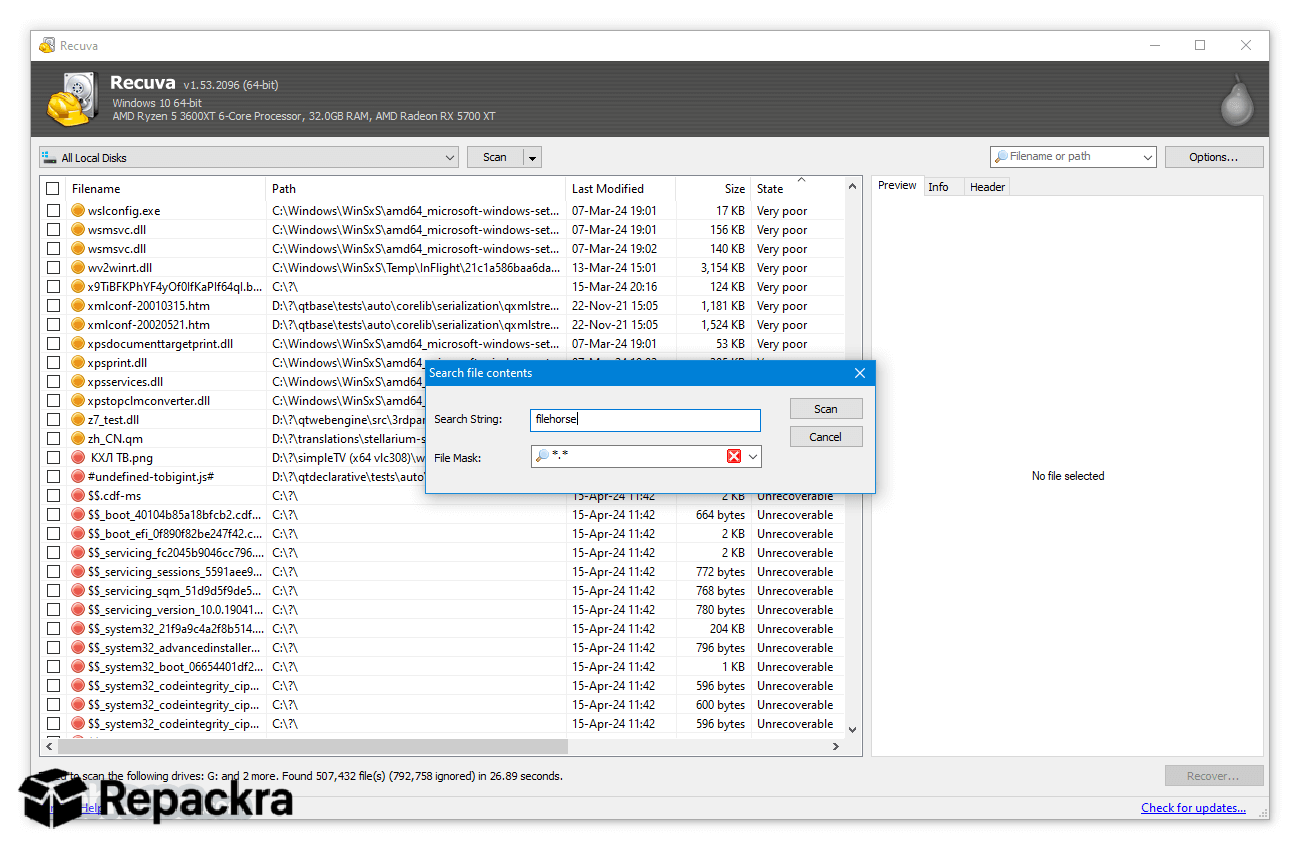Check the box for xpsprint.dll

(53, 363)
